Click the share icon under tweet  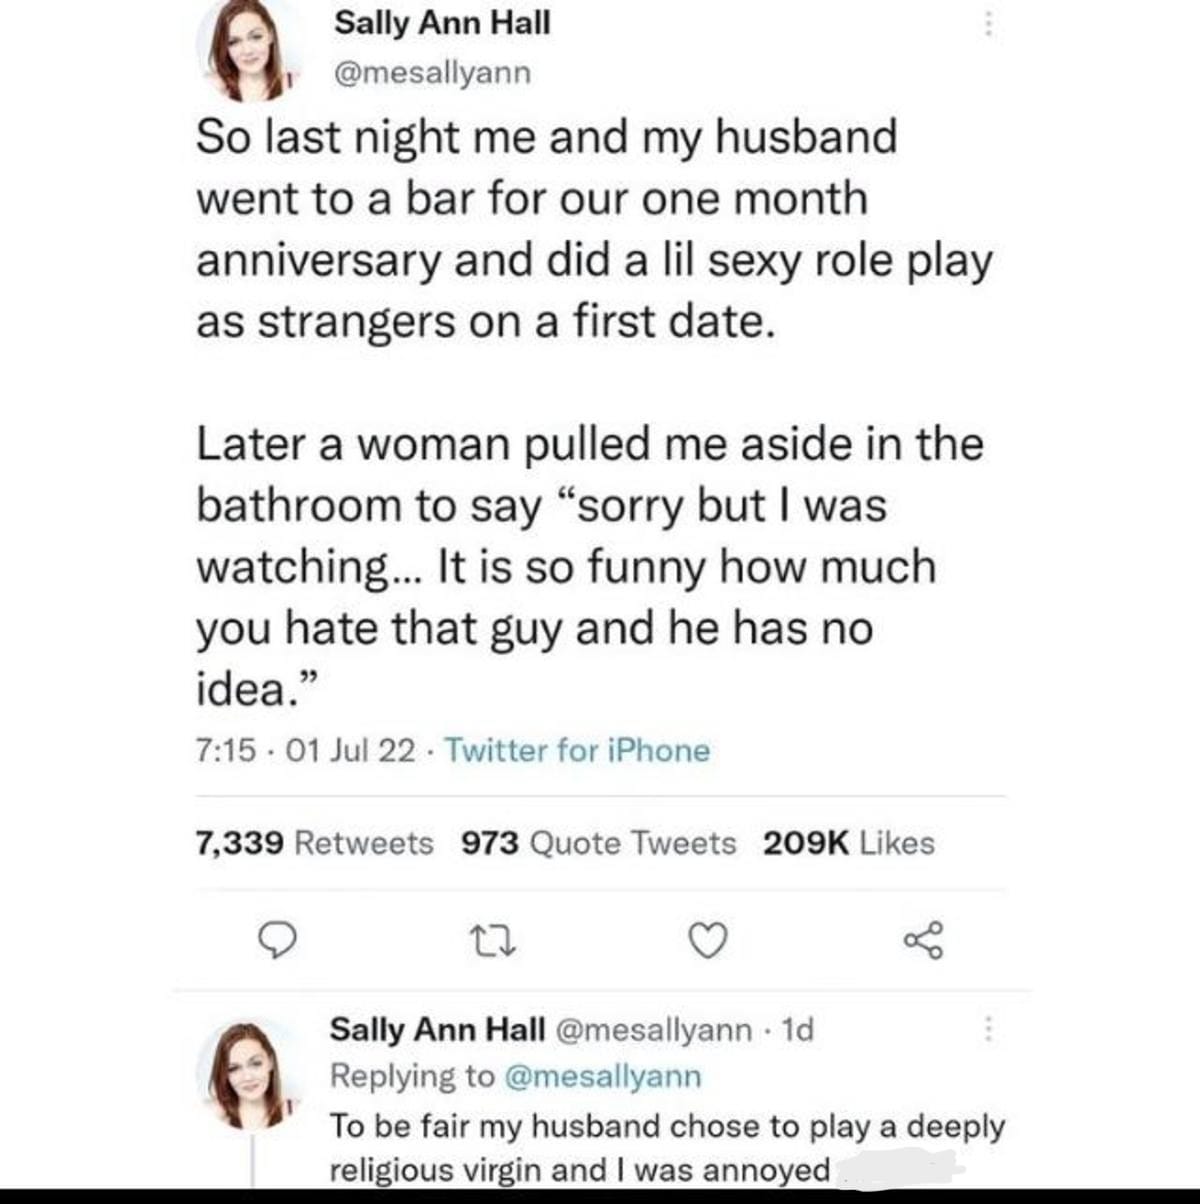pos(922,940)
